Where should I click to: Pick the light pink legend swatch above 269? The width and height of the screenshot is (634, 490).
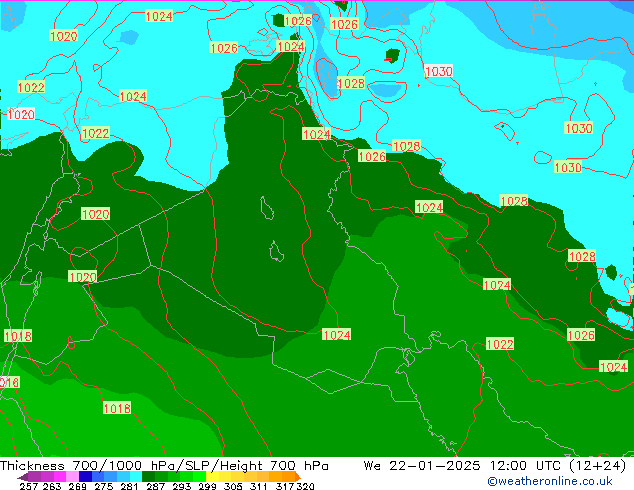pos(72,477)
